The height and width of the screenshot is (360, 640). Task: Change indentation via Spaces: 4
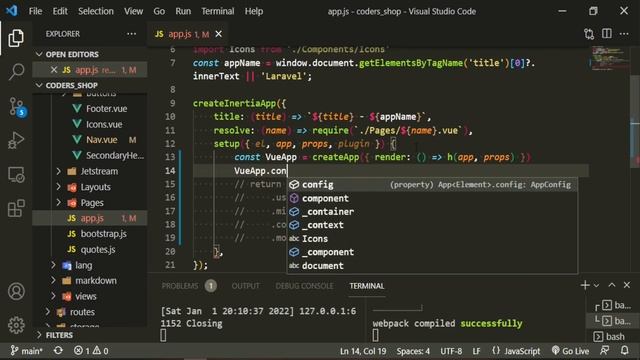click(x=413, y=351)
